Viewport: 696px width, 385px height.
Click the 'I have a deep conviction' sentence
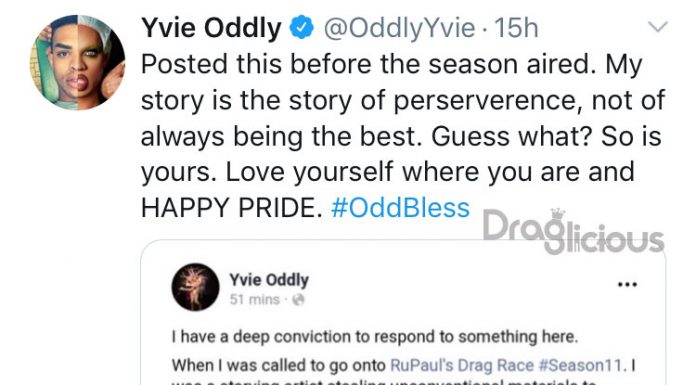pos(375,337)
